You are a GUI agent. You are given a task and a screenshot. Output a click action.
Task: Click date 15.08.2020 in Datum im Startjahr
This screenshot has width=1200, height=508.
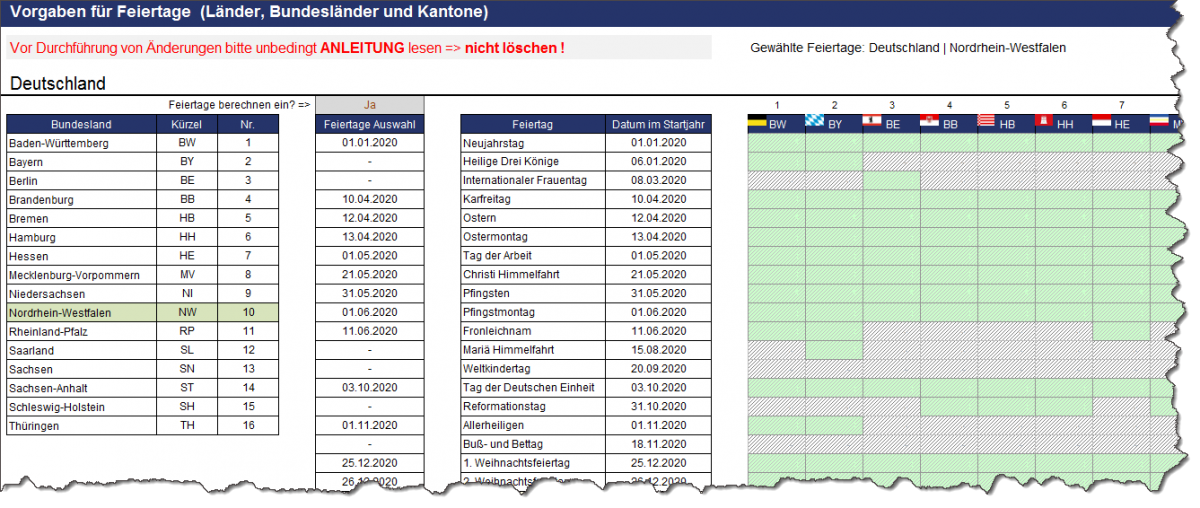pyautogui.click(x=657, y=351)
